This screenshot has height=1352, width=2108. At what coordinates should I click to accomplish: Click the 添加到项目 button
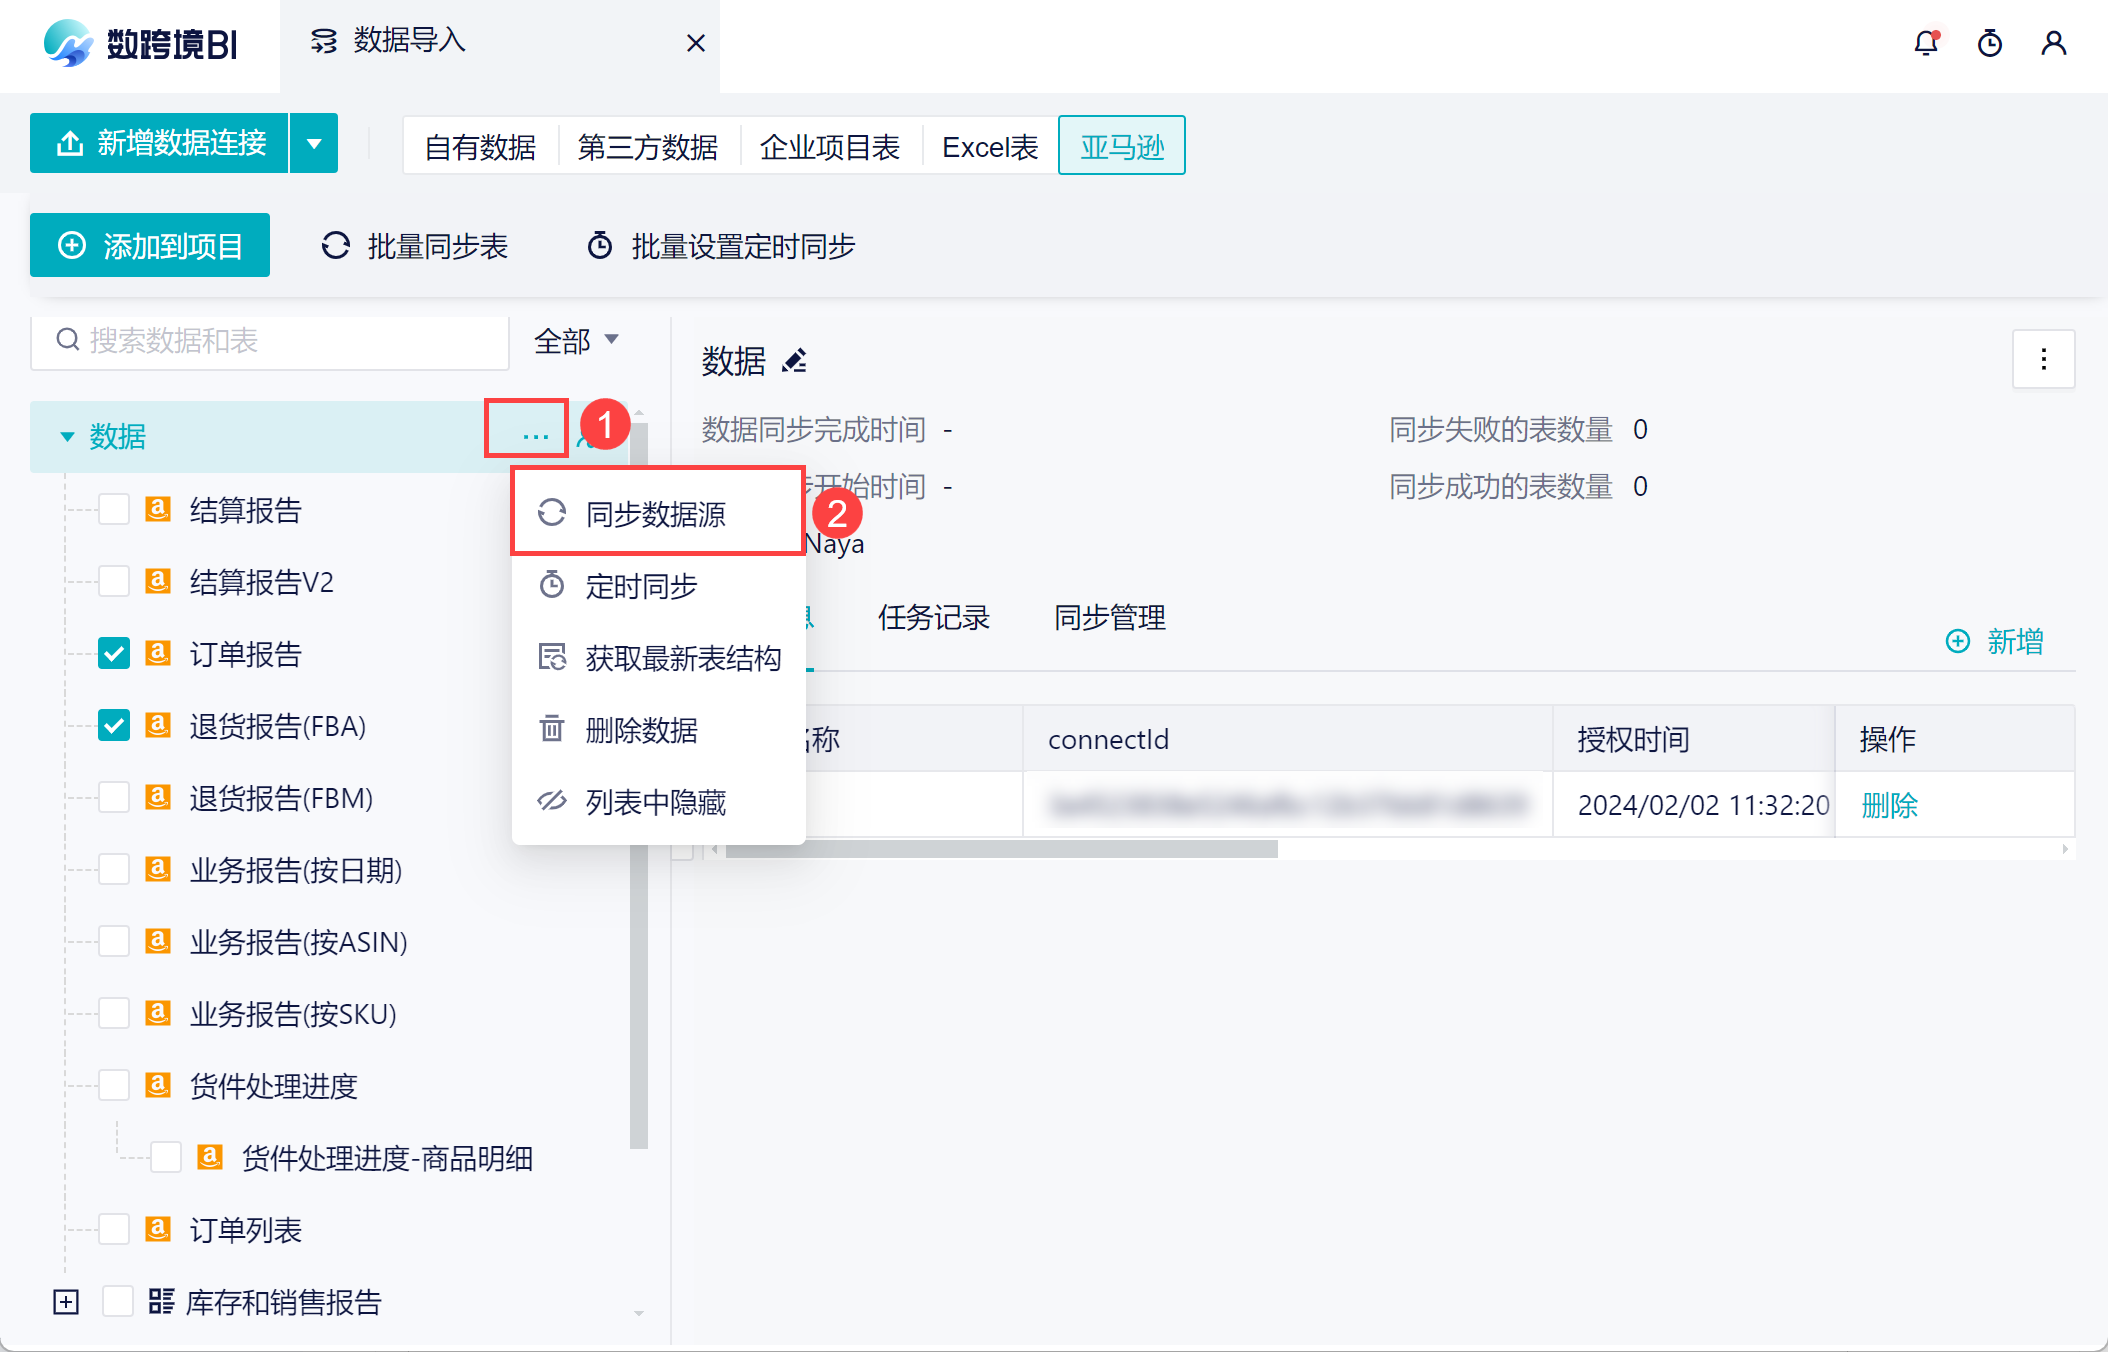150,246
